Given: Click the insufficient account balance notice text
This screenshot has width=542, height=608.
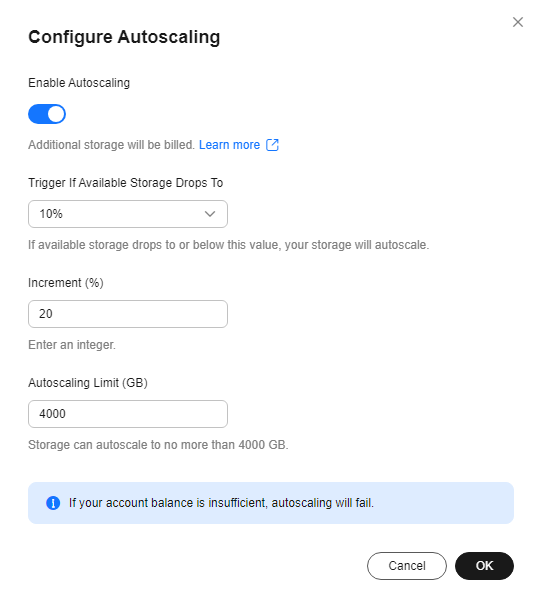Looking at the screenshot, I should pyautogui.click(x=221, y=503).
